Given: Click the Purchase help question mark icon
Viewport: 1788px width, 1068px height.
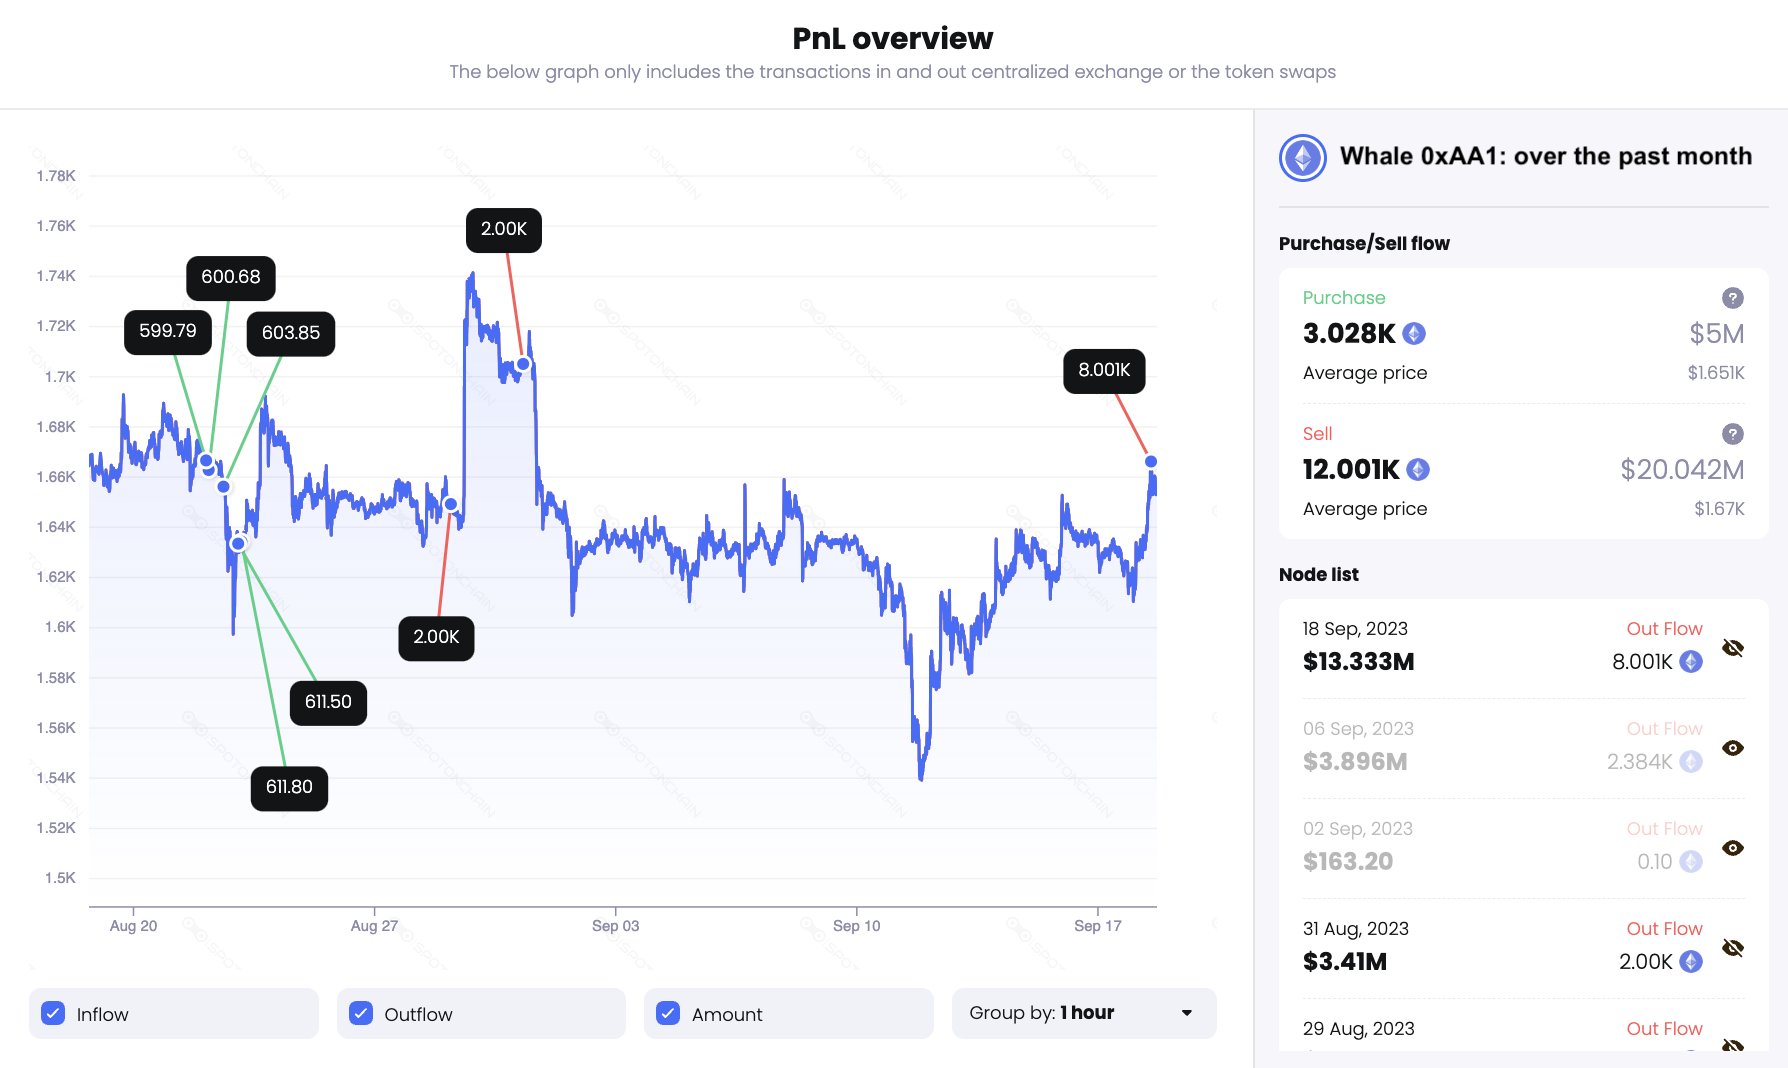Looking at the screenshot, I should click(x=1732, y=298).
